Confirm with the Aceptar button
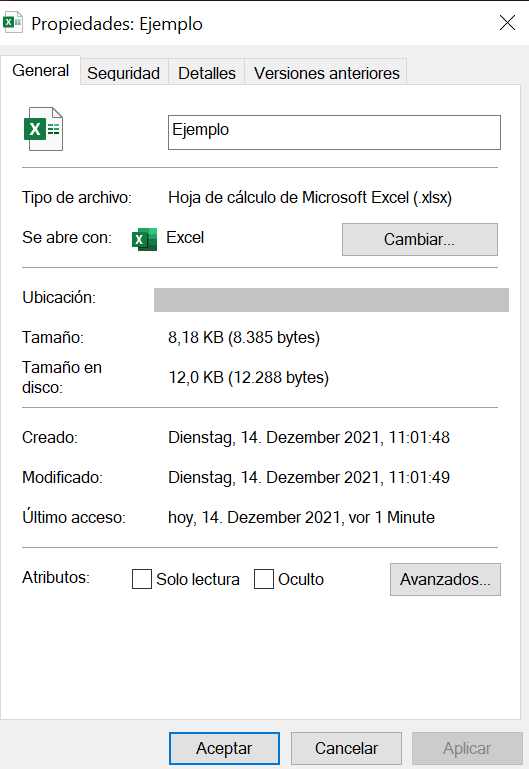Screen dimensions: 529x769 coord(225,748)
